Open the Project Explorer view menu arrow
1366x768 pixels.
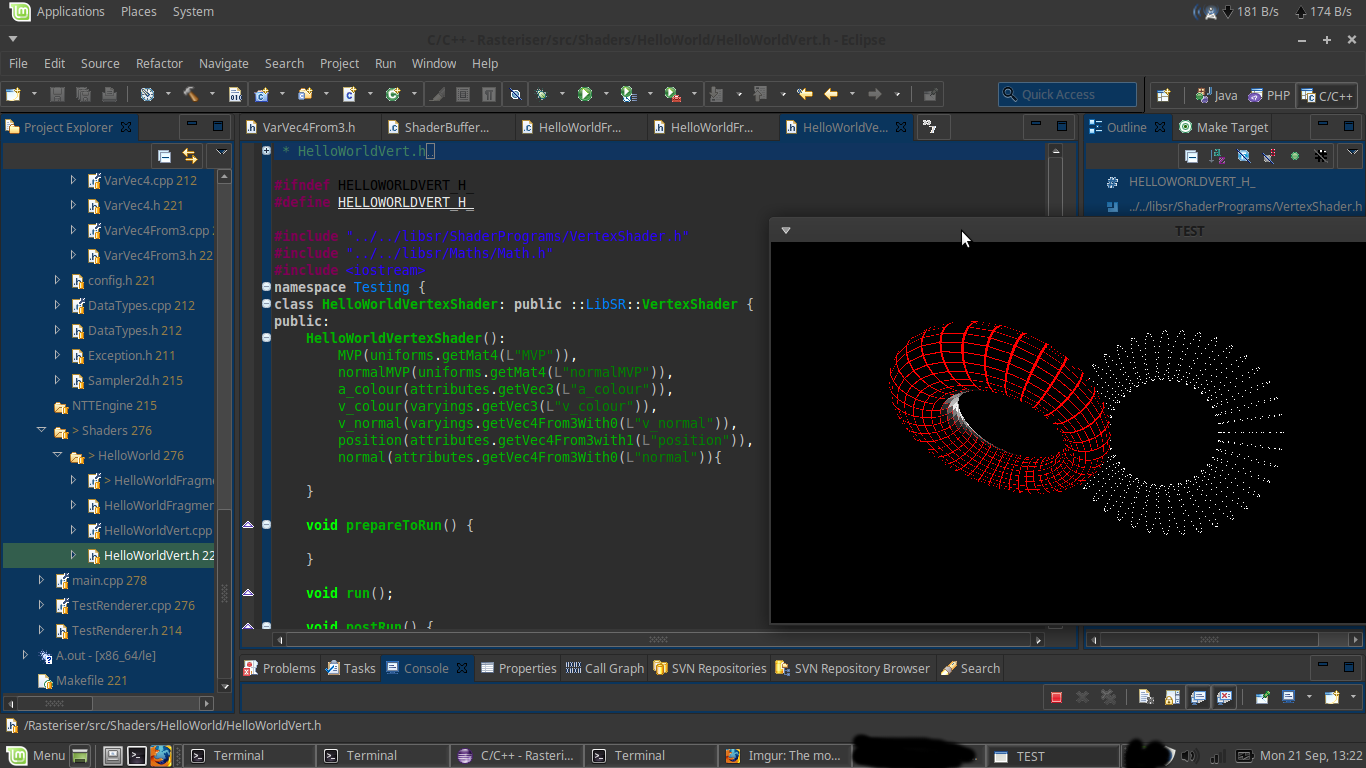pyautogui.click(x=222, y=153)
